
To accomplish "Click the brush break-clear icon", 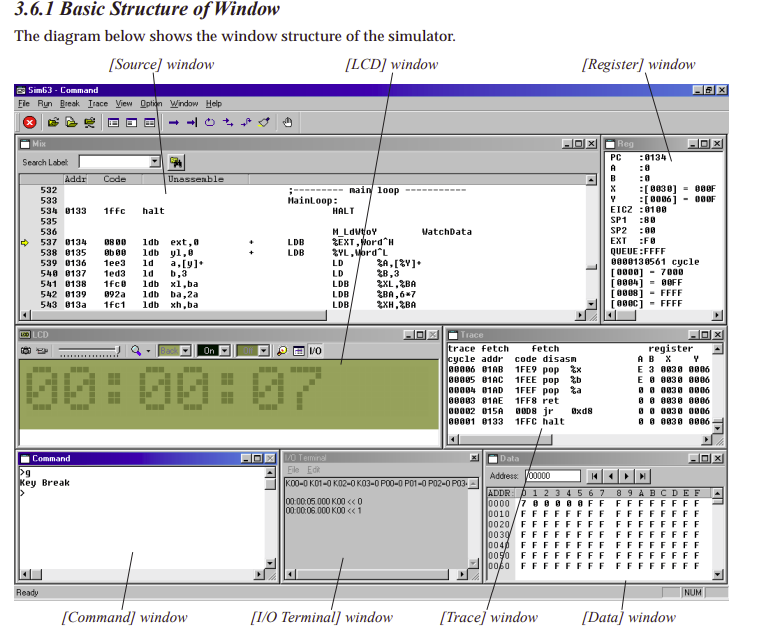I will (264, 123).
